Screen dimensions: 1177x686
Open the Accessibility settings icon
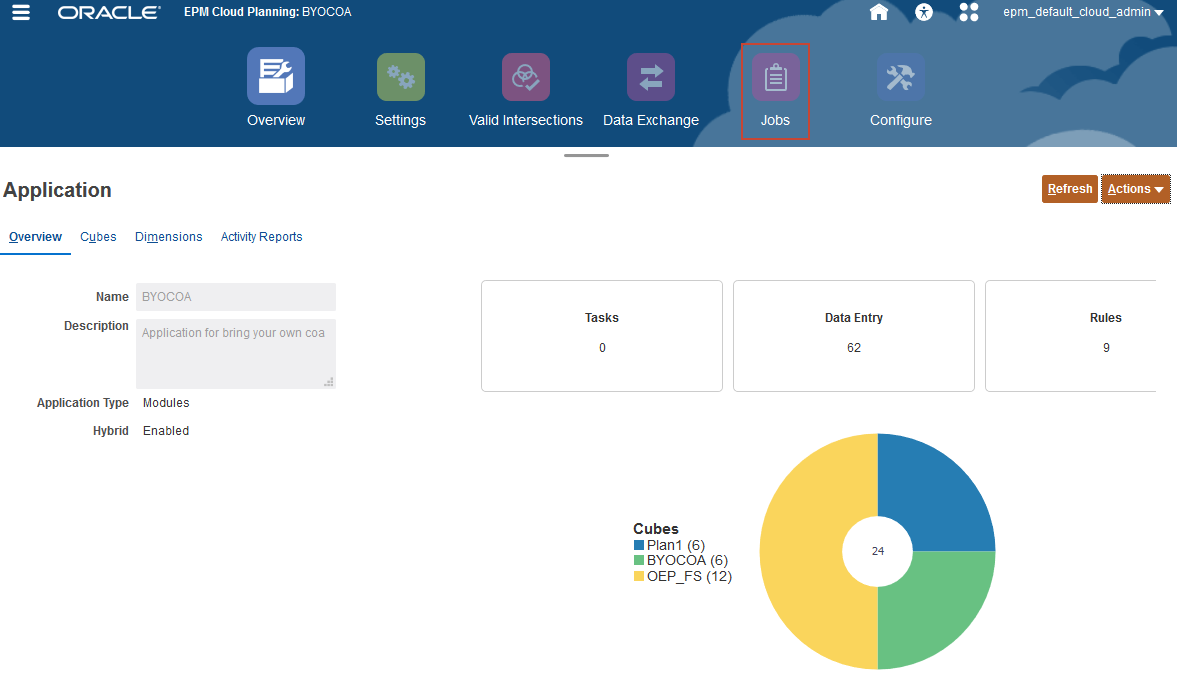tap(924, 12)
